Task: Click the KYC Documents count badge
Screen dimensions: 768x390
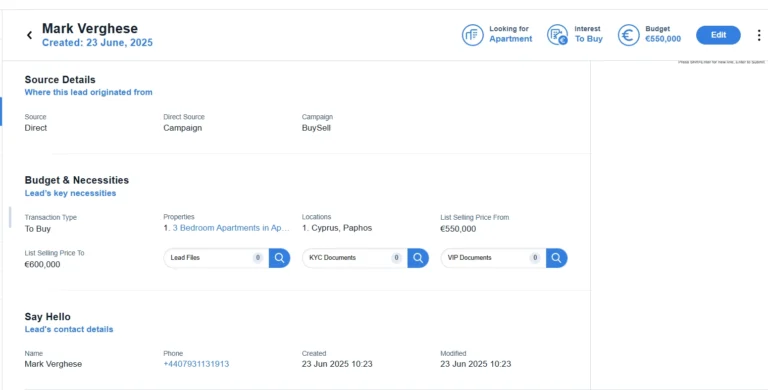Action: (x=396, y=258)
